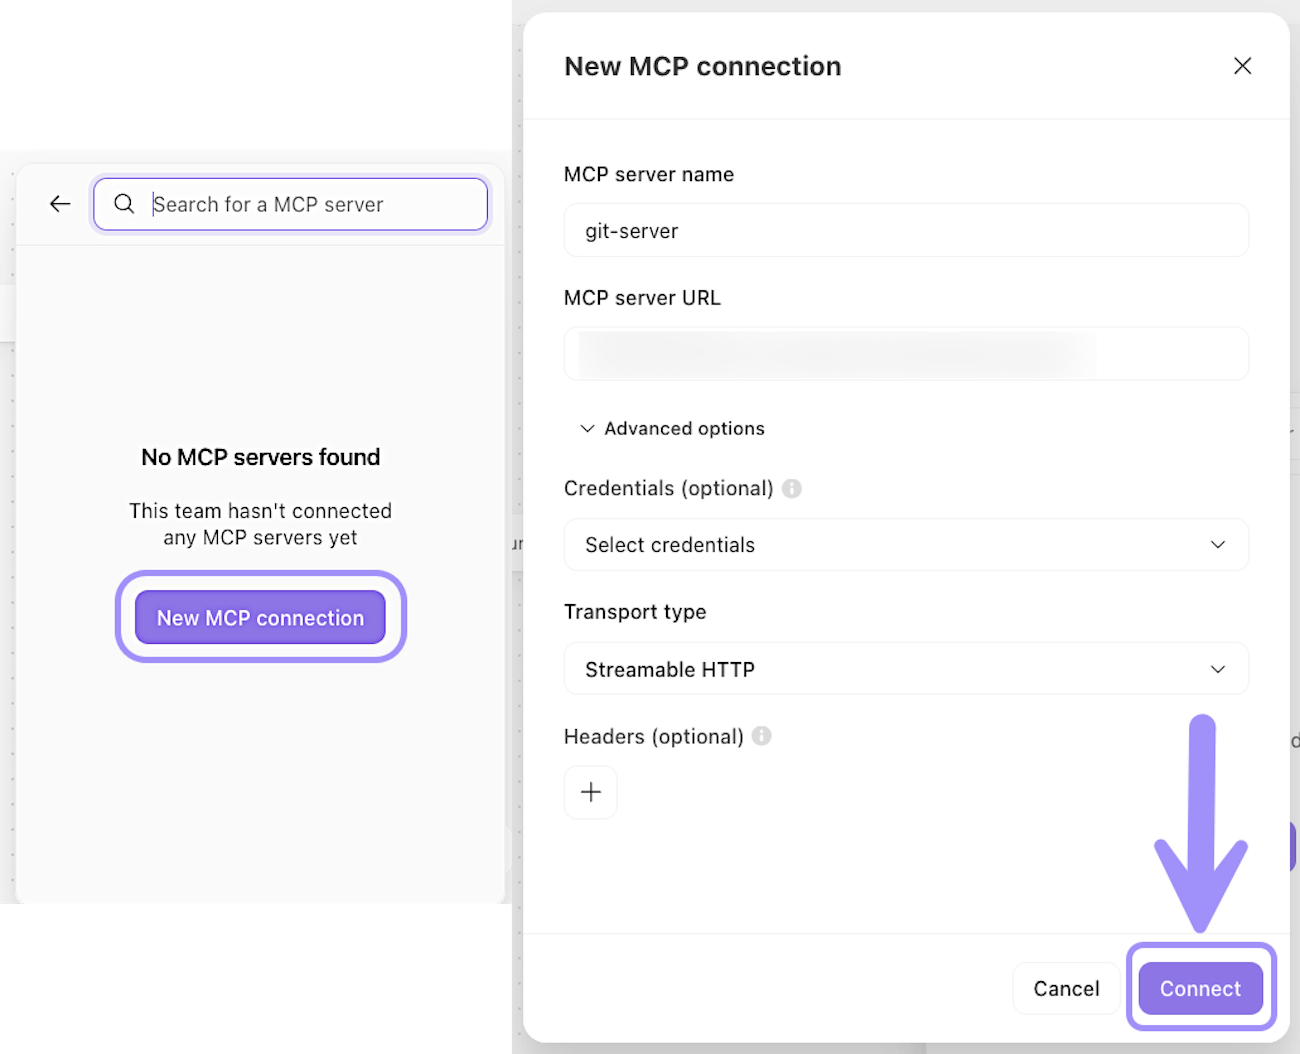The image size is (1300, 1054).
Task: Open the Select credentials dropdown
Action: pyautogui.click(x=880, y=545)
